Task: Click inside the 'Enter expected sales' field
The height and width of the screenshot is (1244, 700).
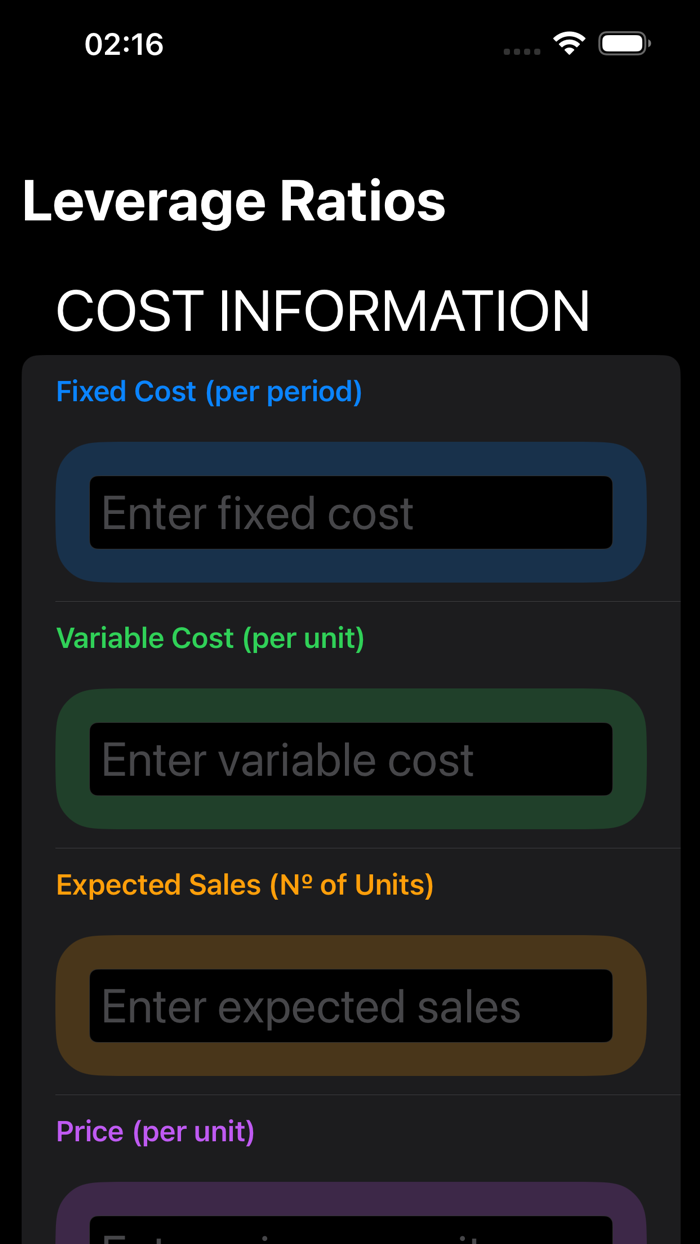Action: (351, 1005)
